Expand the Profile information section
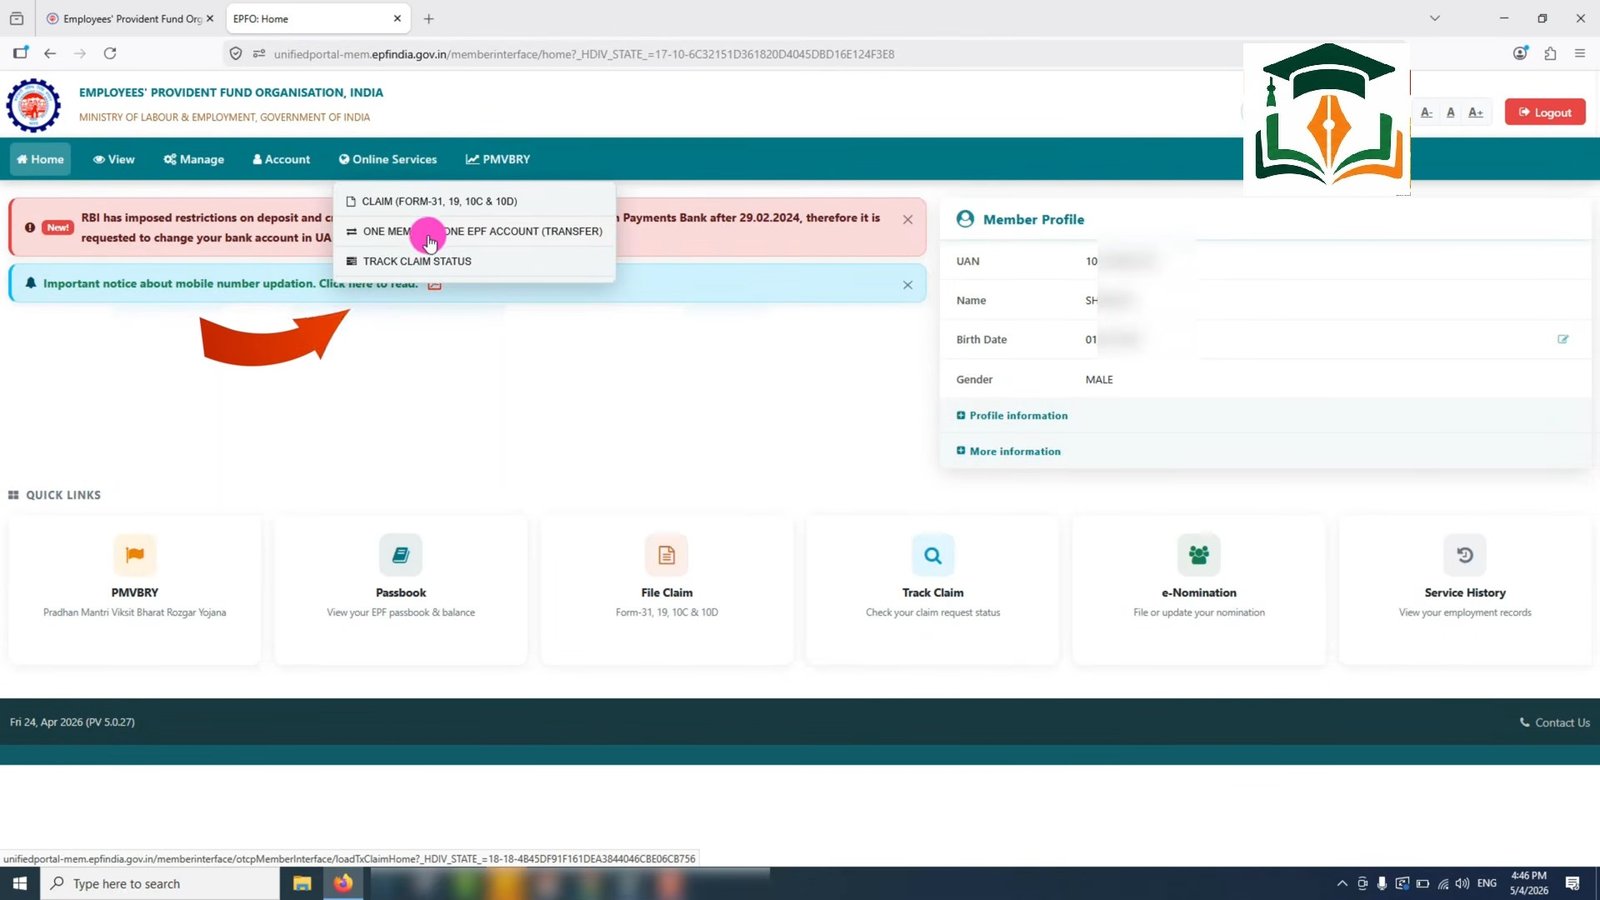The width and height of the screenshot is (1600, 900). [x=1012, y=416]
